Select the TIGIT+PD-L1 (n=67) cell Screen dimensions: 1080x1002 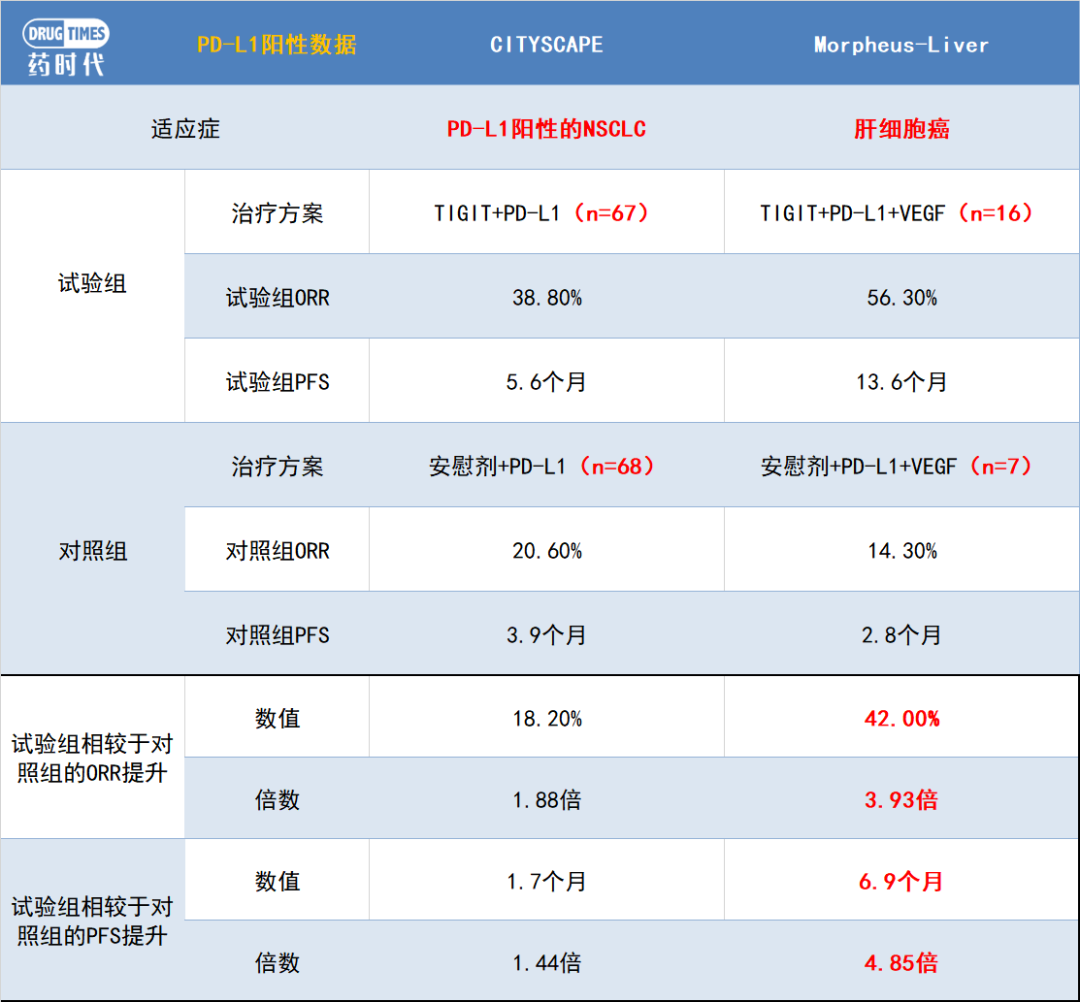[546, 213]
